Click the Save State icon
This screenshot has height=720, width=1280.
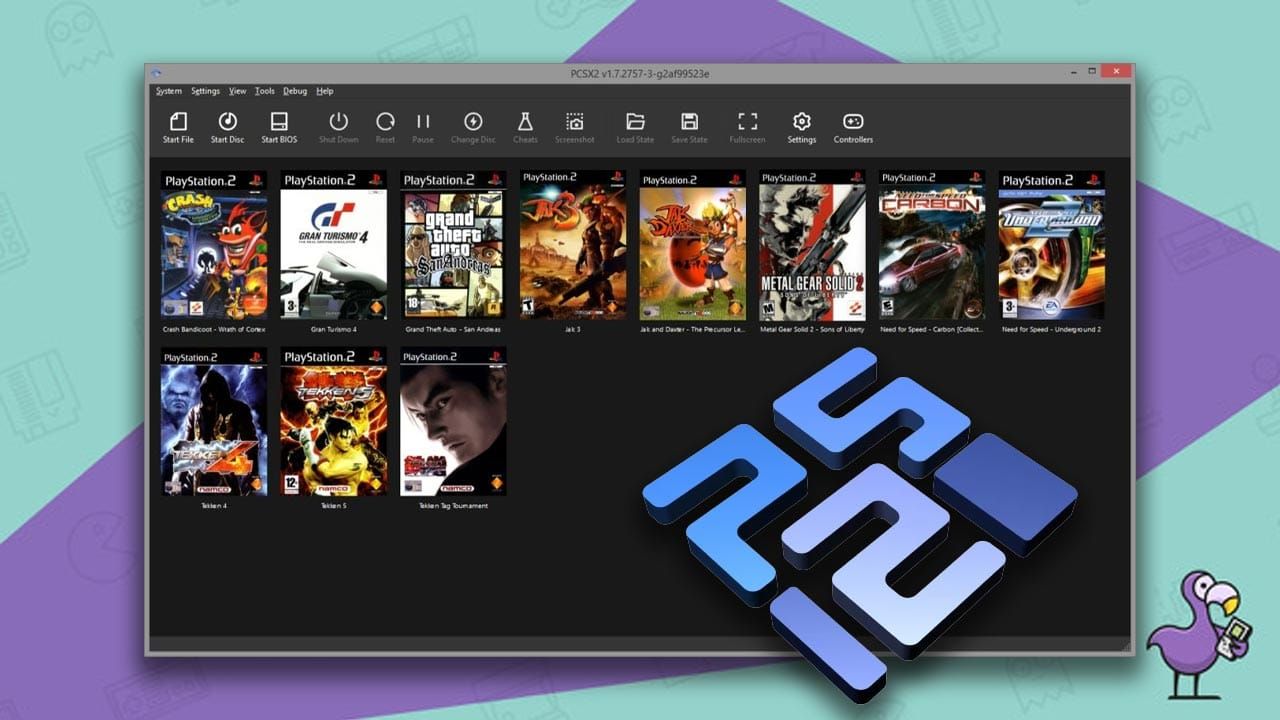click(689, 125)
